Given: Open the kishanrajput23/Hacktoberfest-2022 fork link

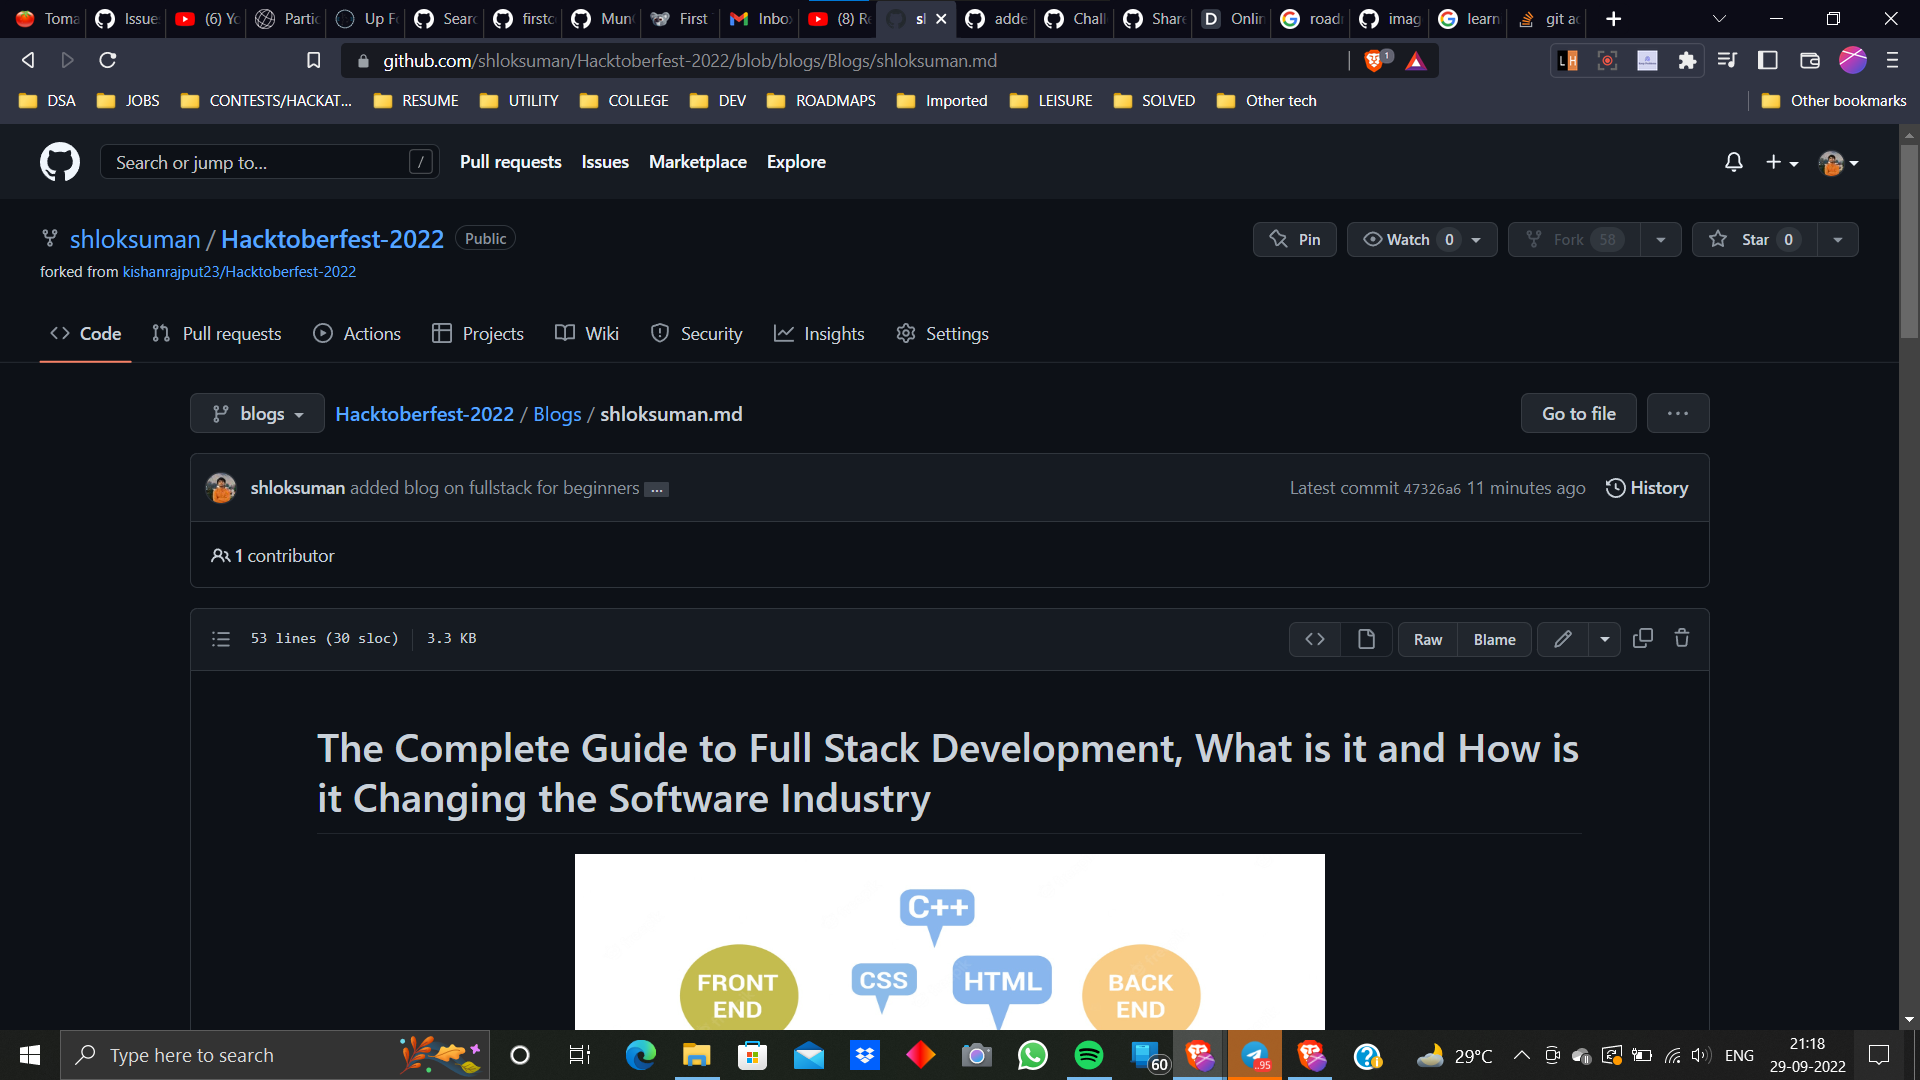Looking at the screenshot, I should (240, 271).
